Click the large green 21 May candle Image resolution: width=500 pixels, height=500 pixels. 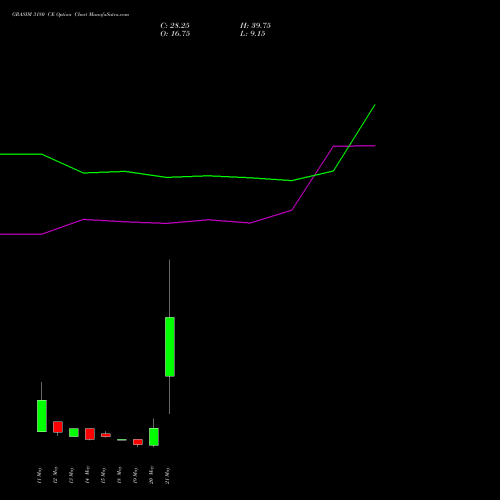pyautogui.click(x=170, y=347)
